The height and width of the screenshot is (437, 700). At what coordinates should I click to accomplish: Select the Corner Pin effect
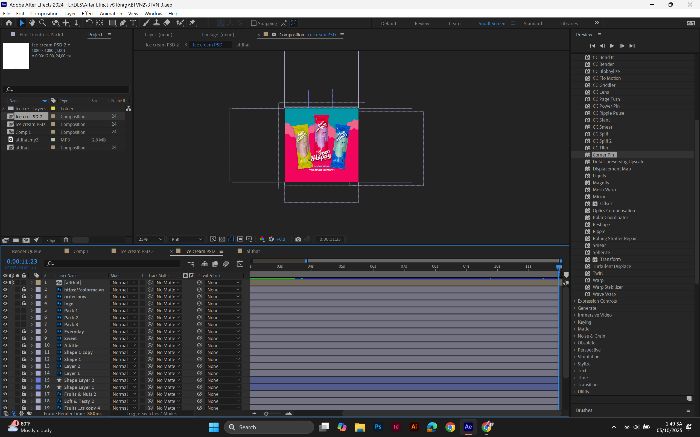(604, 155)
